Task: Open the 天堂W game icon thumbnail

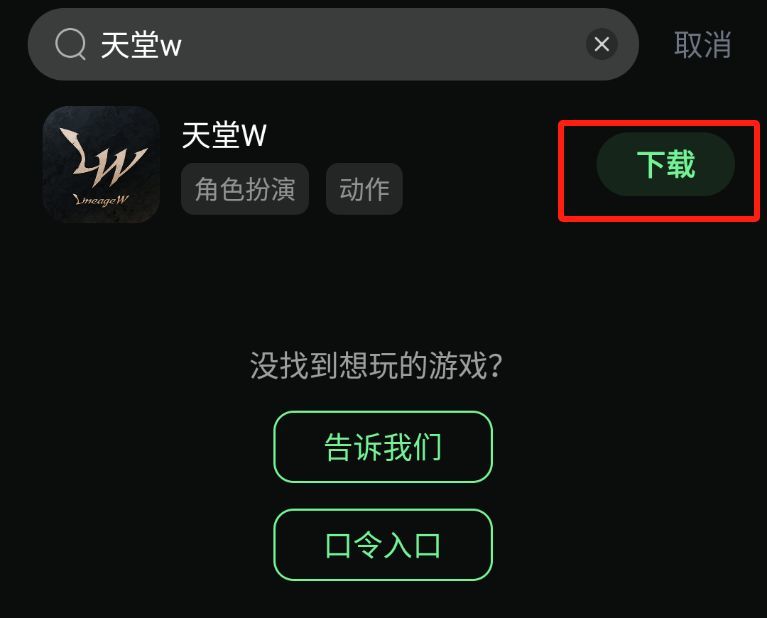Action: pyautogui.click(x=101, y=164)
